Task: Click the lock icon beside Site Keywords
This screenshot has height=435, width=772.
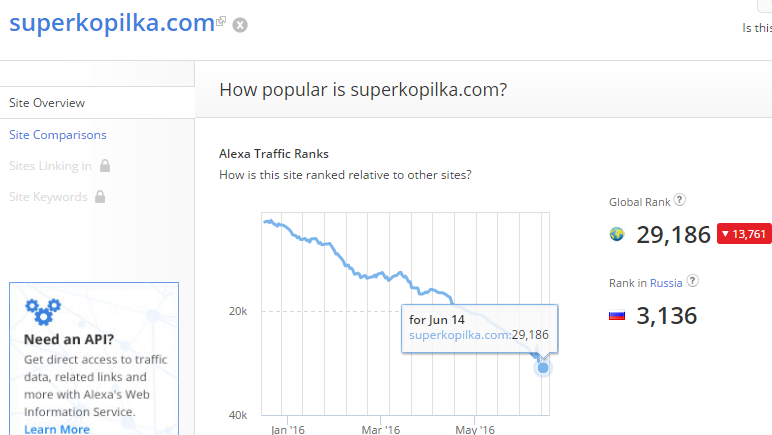Action: pos(100,196)
